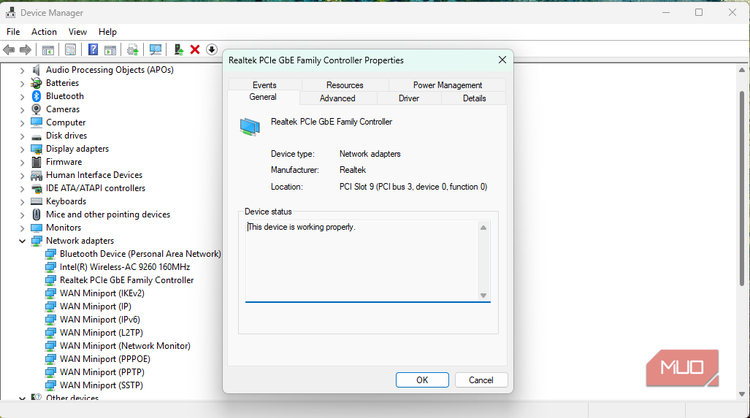Select the General tab

click(x=263, y=97)
